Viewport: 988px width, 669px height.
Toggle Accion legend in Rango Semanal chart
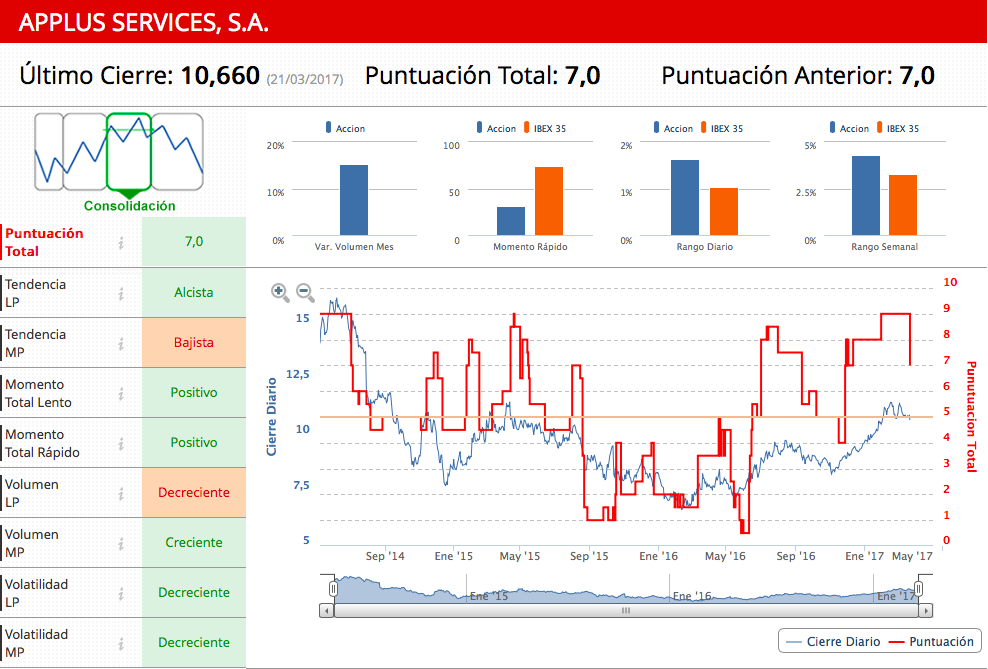849,128
